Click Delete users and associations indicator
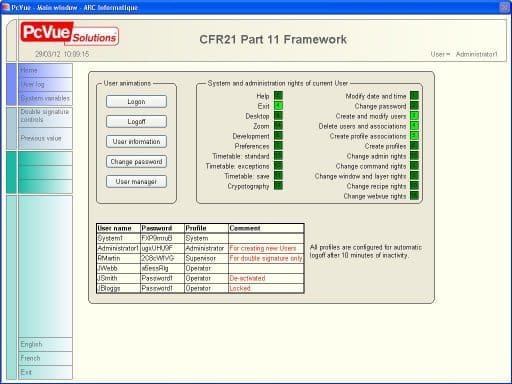Screen dimensions: 512x384 pos(414,126)
